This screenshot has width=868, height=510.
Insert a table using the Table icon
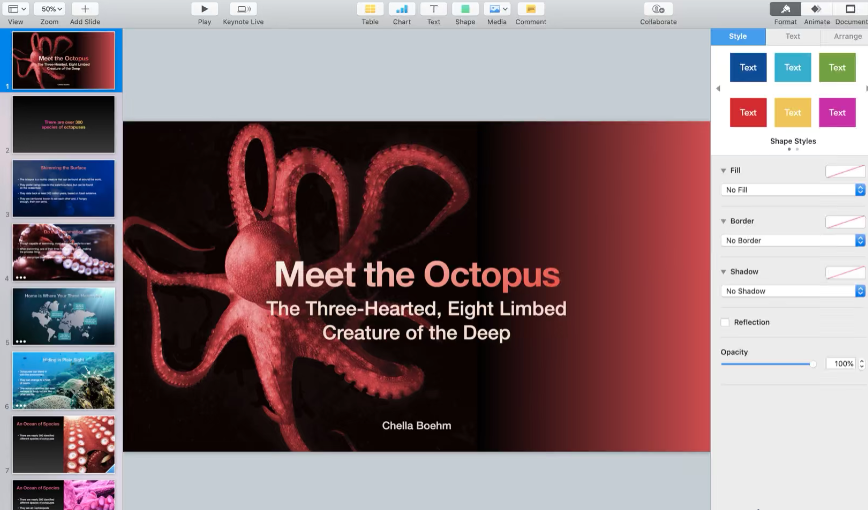pyautogui.click(x=370, y=9)
